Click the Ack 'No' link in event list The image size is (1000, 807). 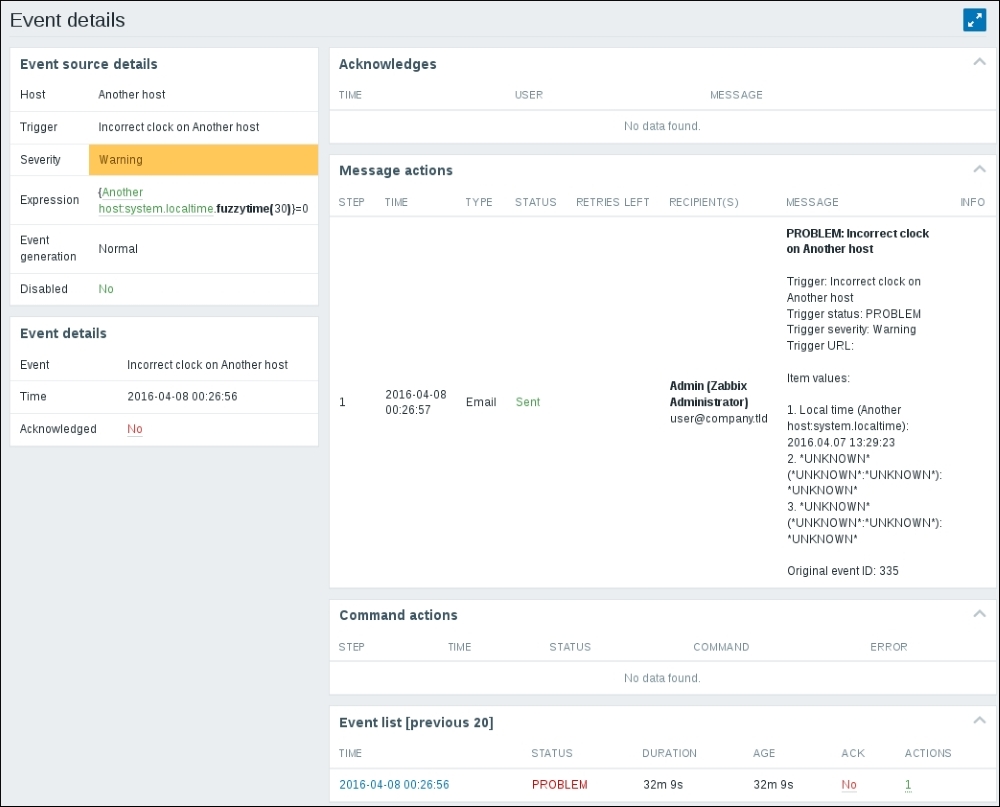pos(849,785)
